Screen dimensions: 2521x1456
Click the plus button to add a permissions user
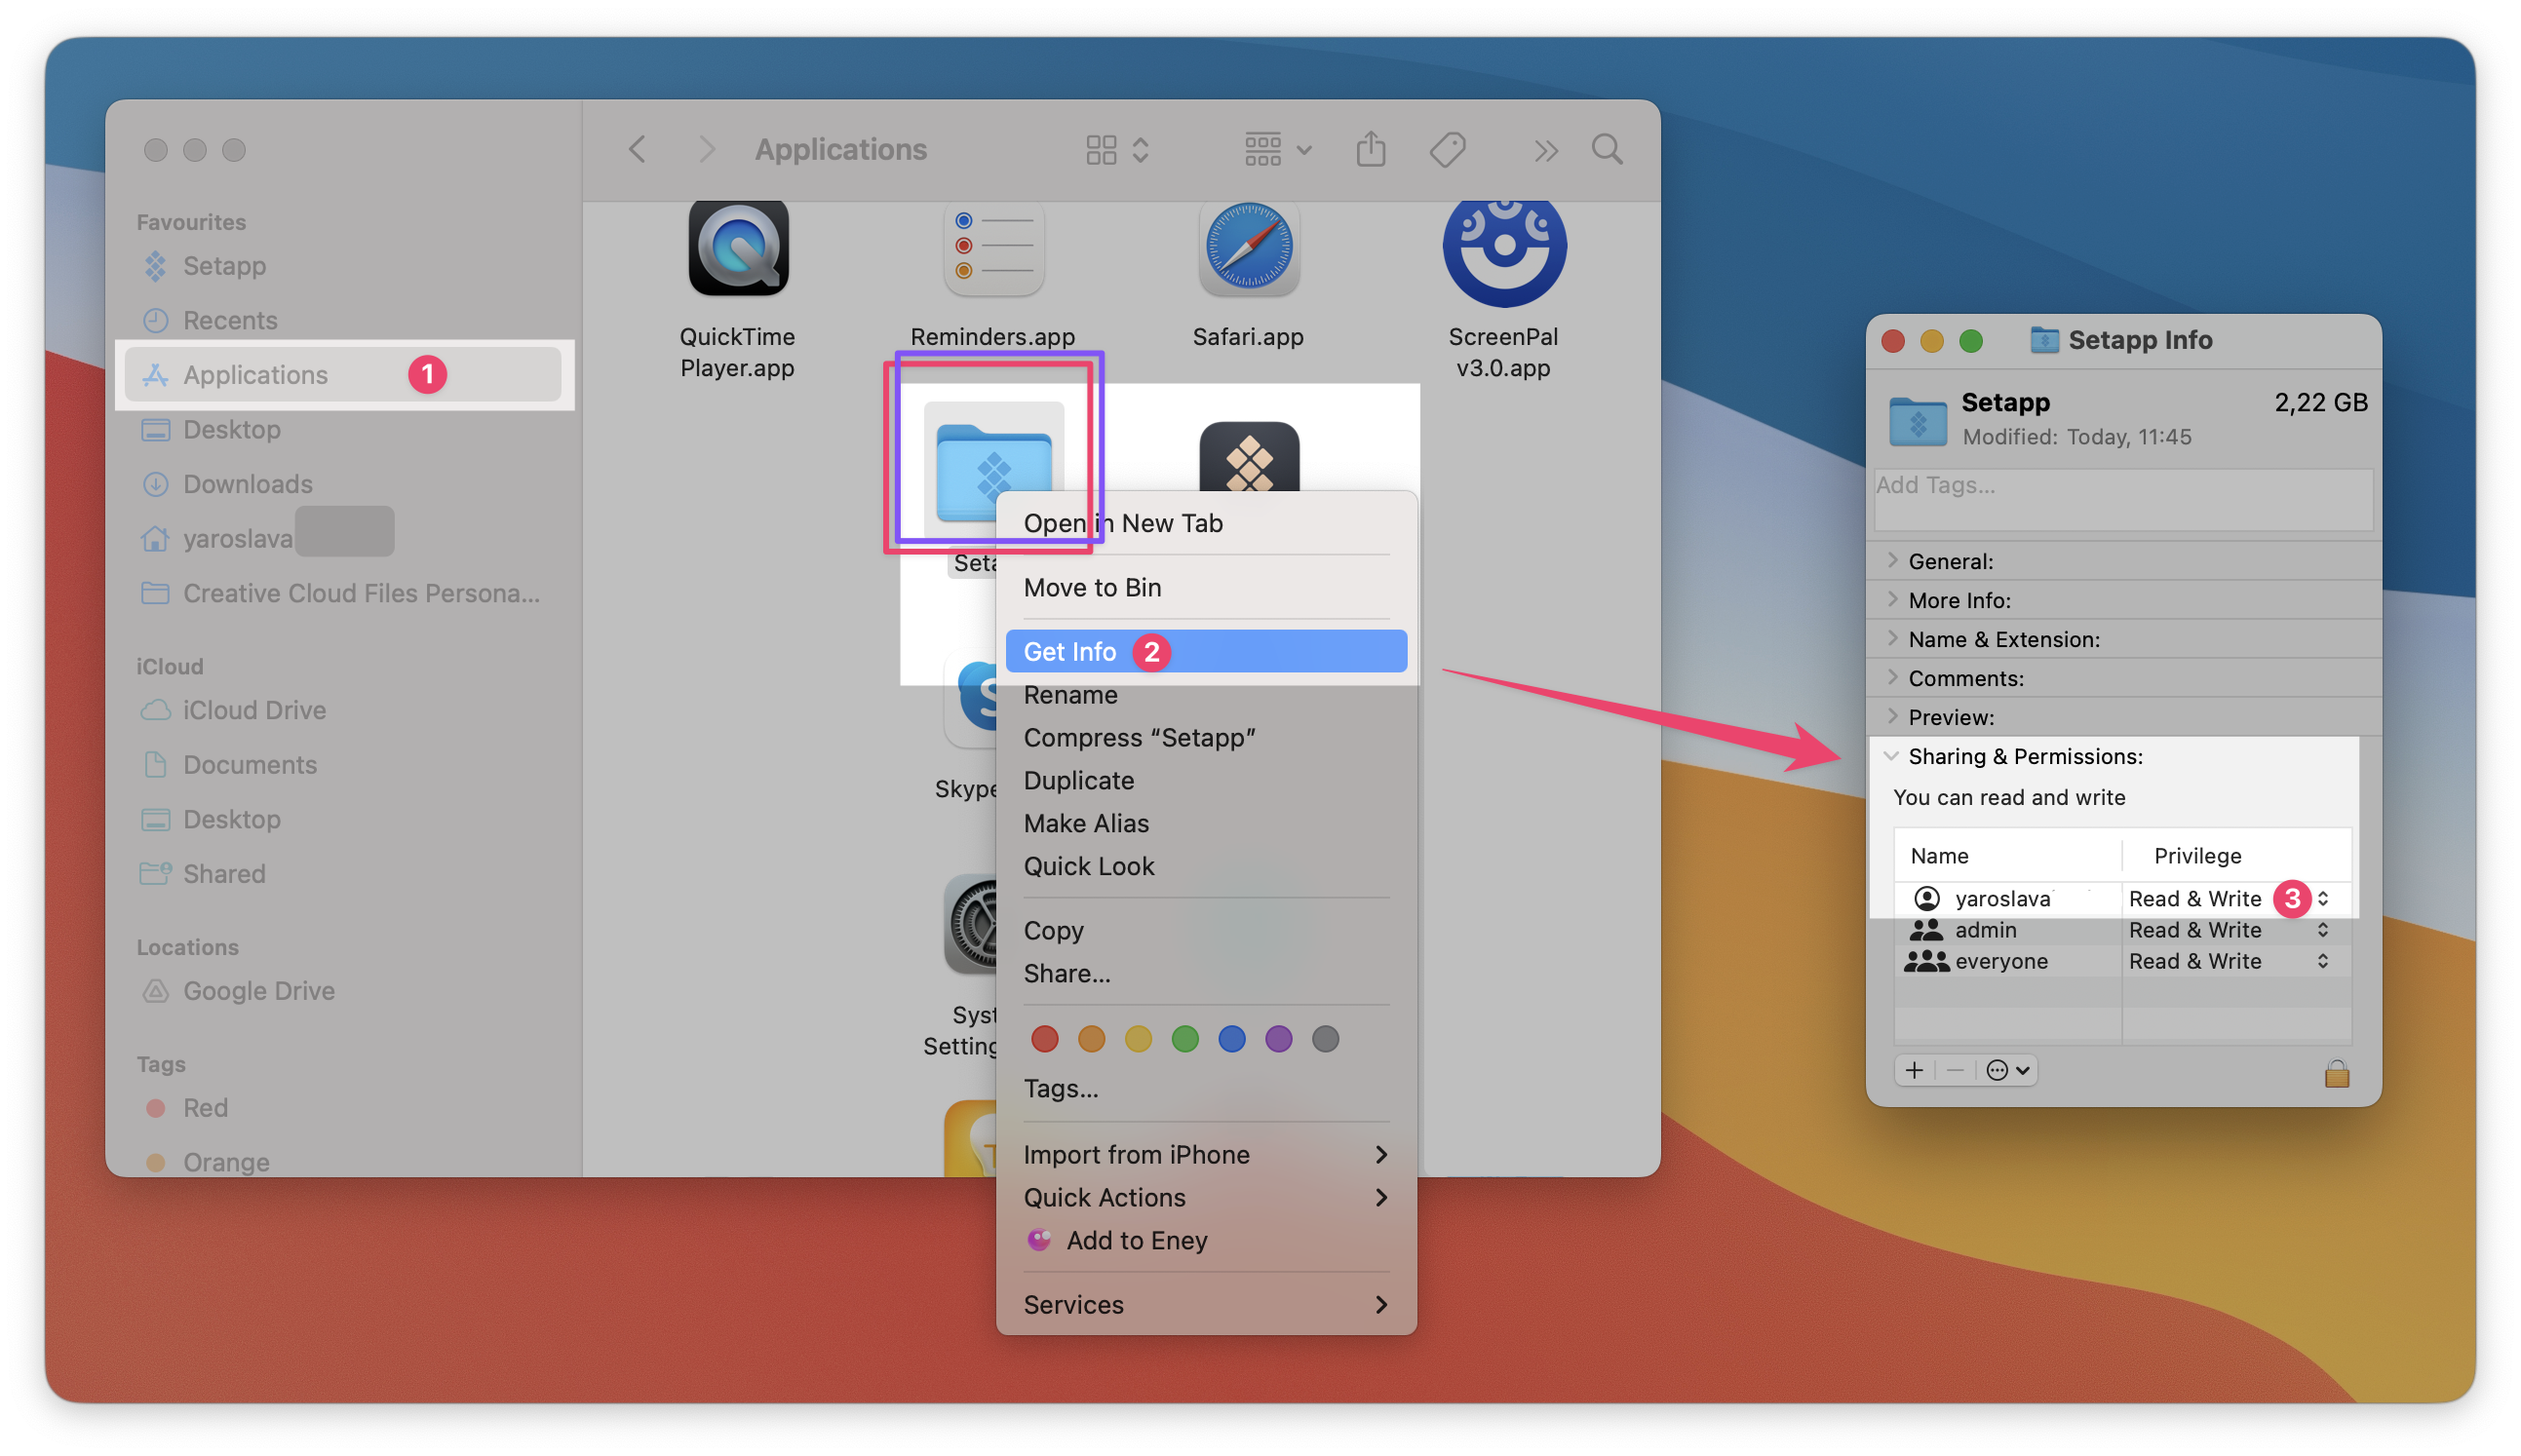1914,1070
